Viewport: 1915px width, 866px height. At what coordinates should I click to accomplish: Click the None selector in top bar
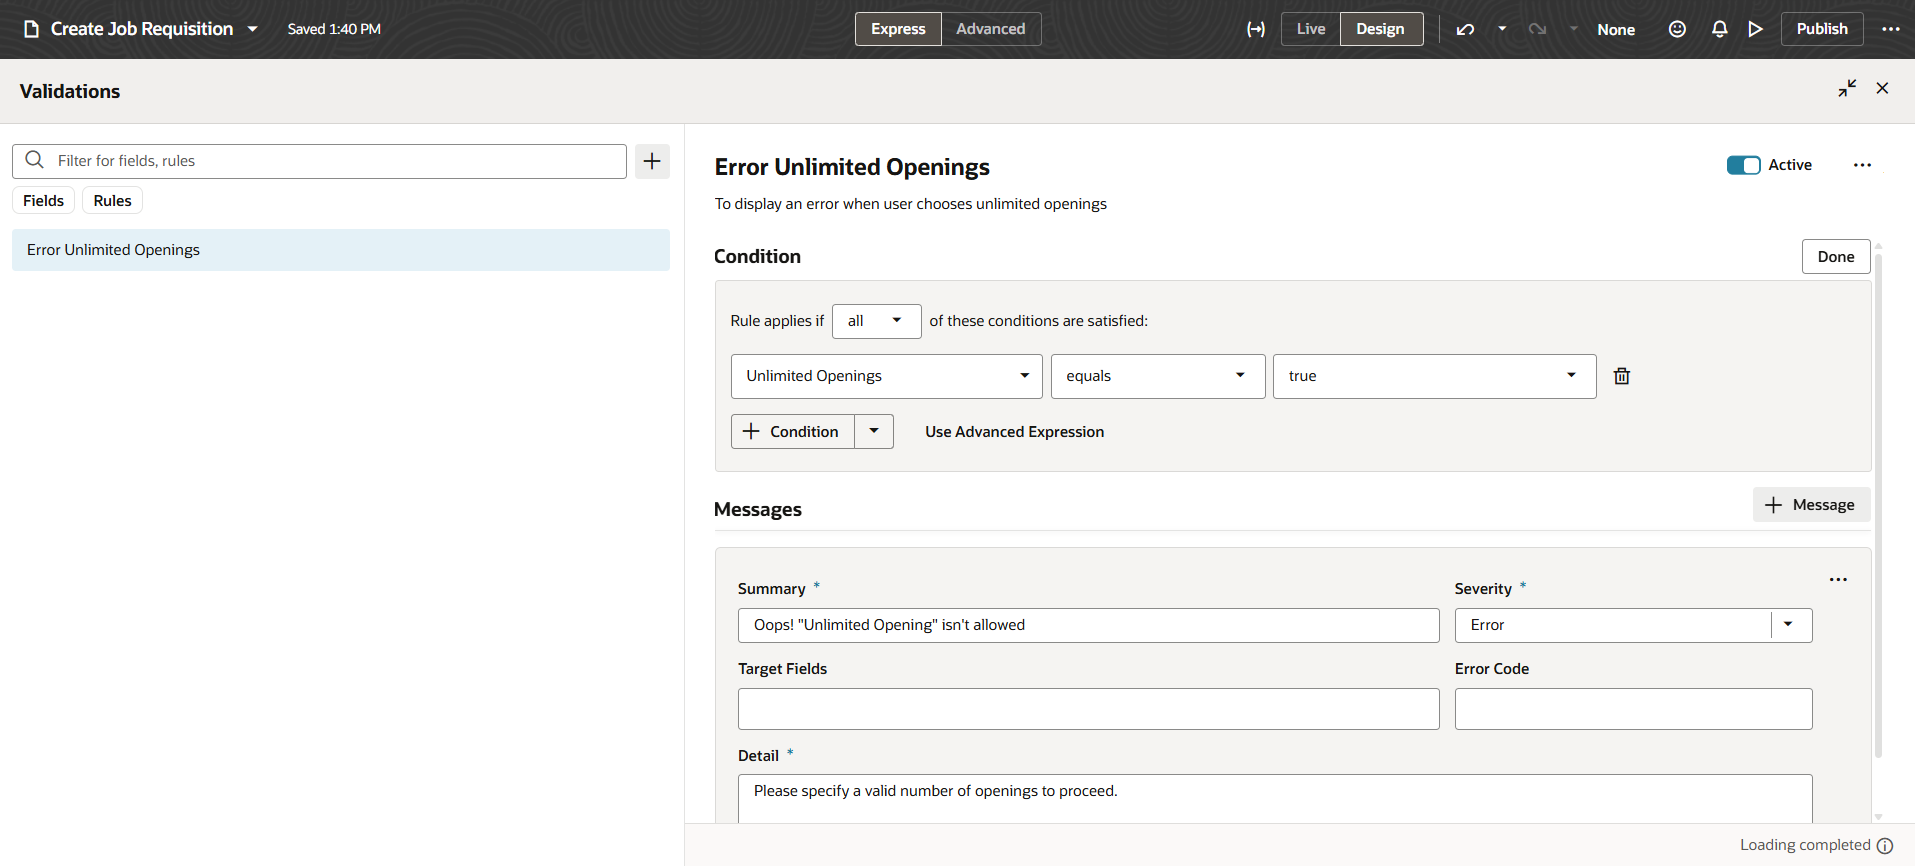[1616, 29]
